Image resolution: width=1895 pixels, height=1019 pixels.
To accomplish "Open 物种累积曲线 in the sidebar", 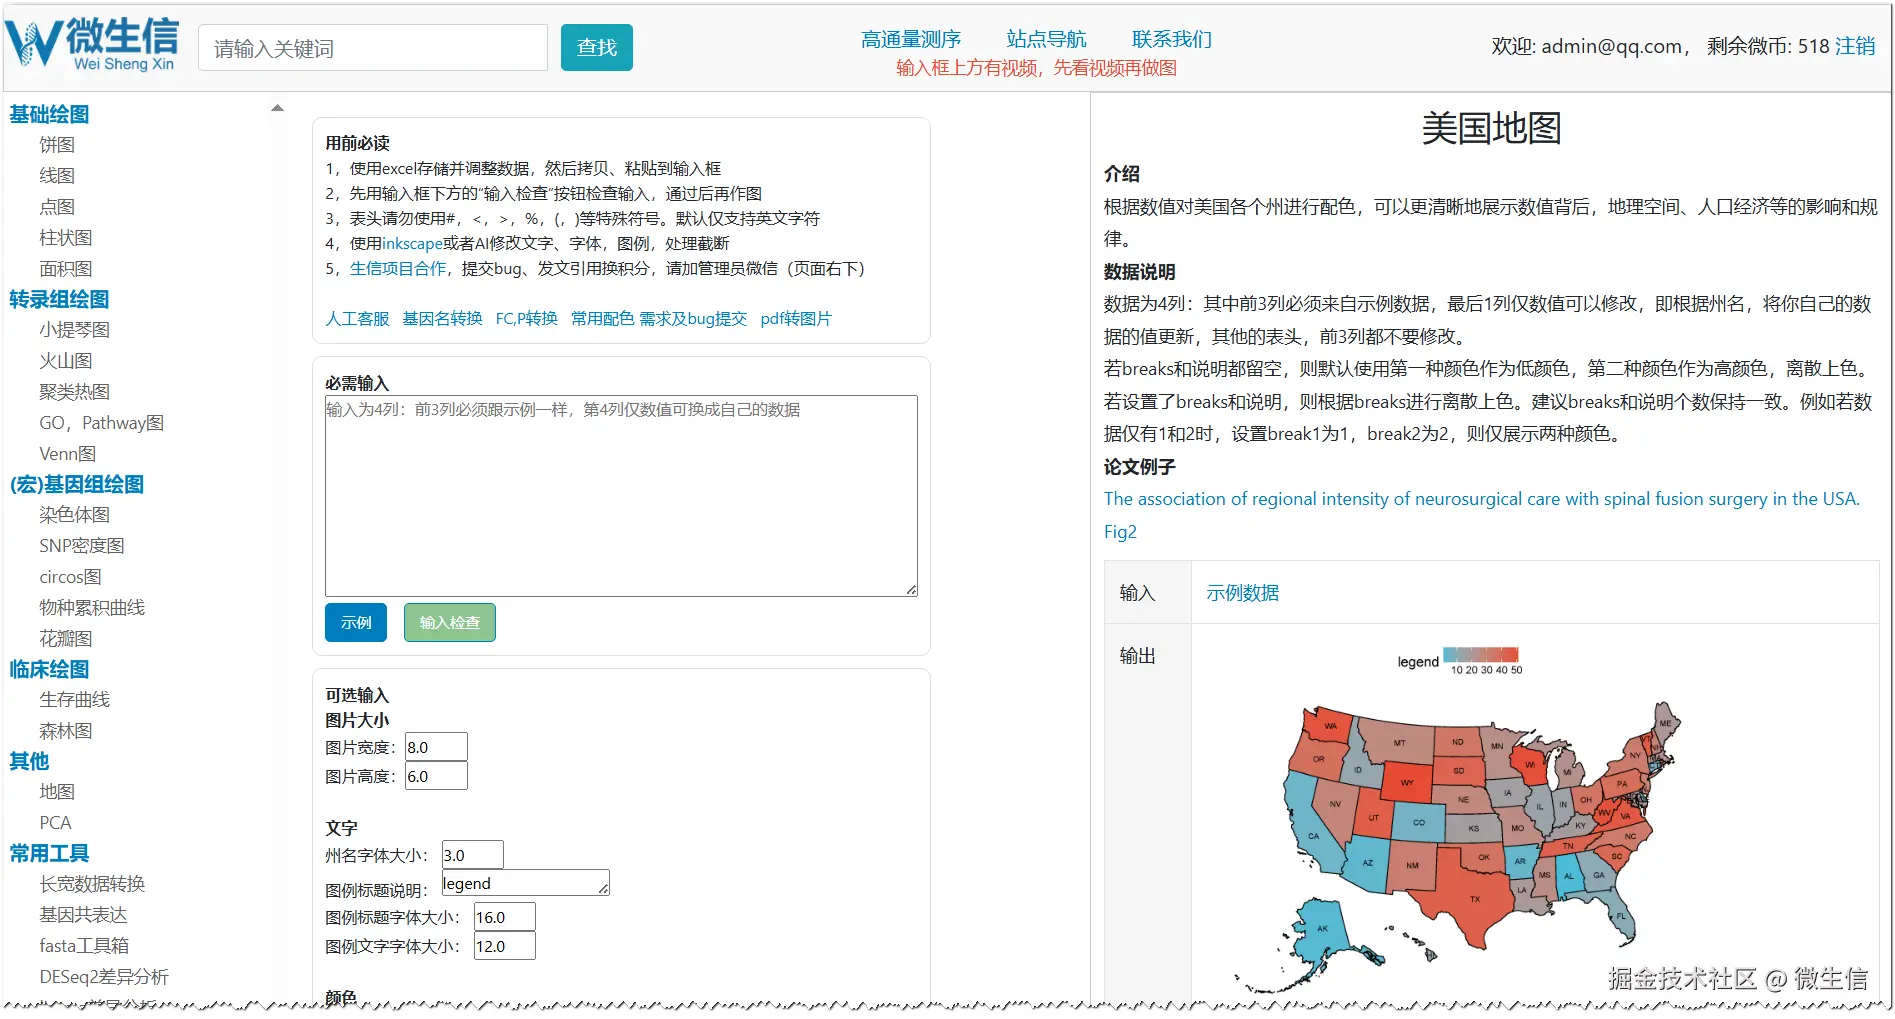I will pos(92,608).
